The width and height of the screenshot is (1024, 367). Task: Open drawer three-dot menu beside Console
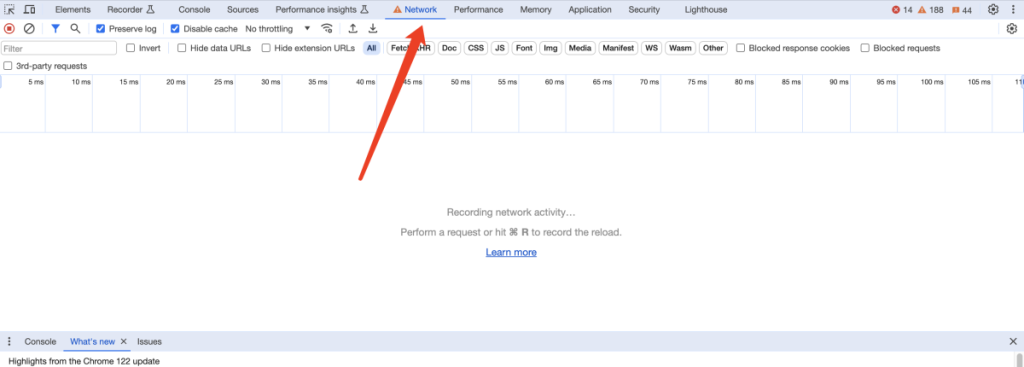9,342
